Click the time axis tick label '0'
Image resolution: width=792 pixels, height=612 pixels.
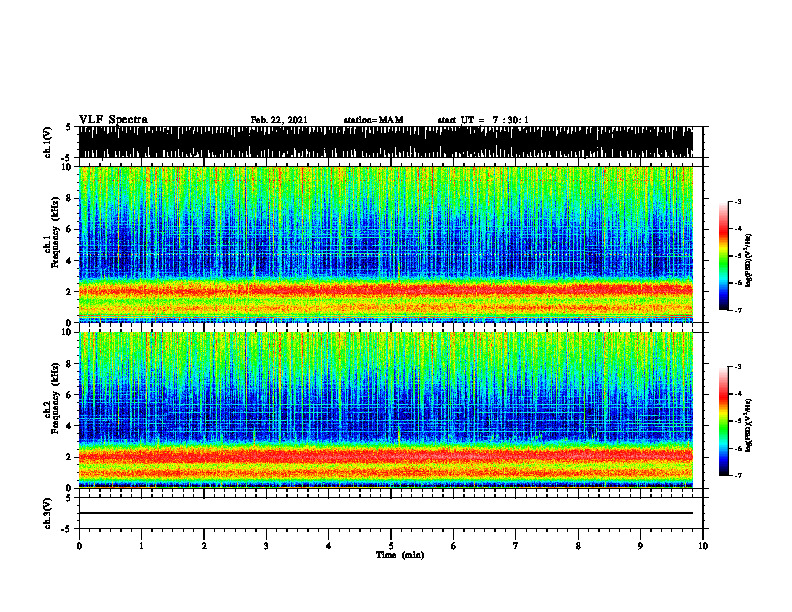pos(79,546)
